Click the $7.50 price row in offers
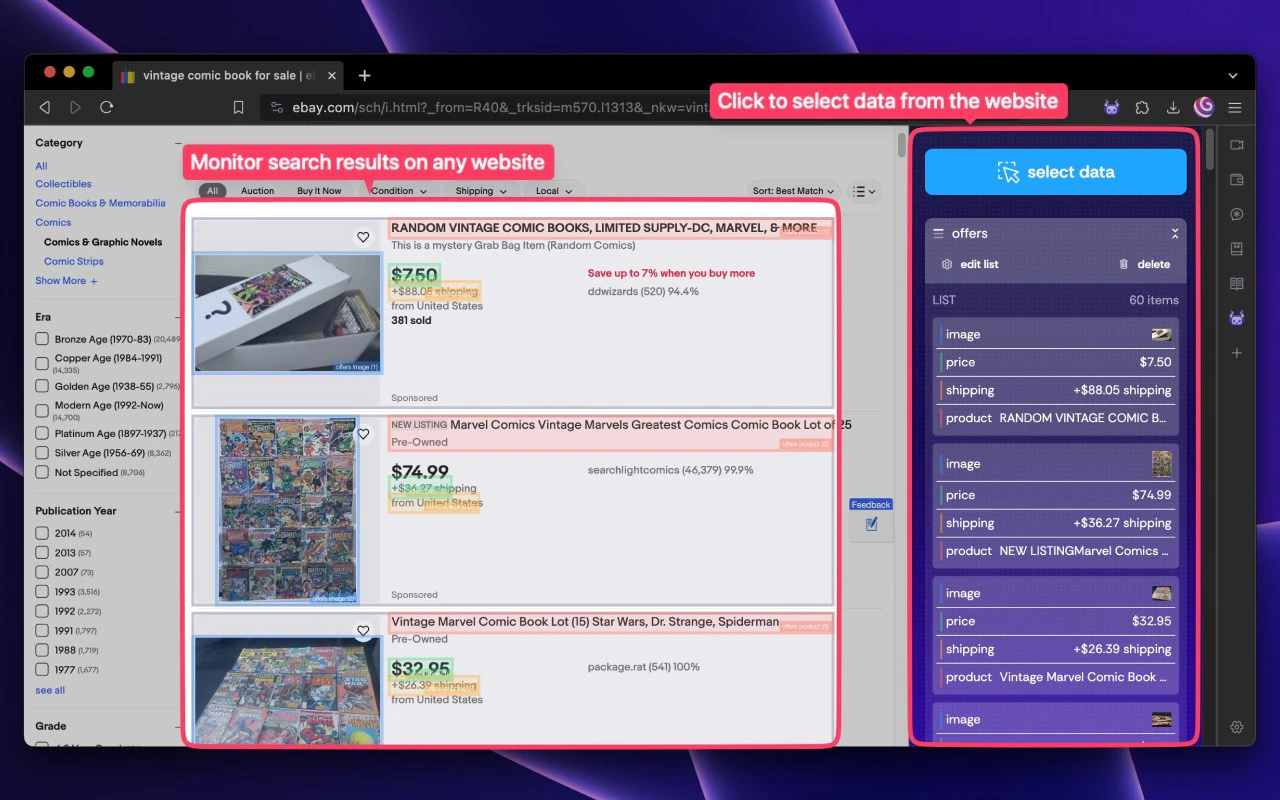This screenshot has height=800, width=1280. (x=1055, y=362)
